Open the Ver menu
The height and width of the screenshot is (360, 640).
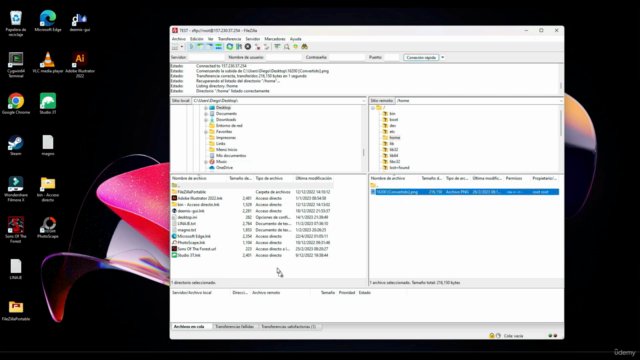pos(211,39)
